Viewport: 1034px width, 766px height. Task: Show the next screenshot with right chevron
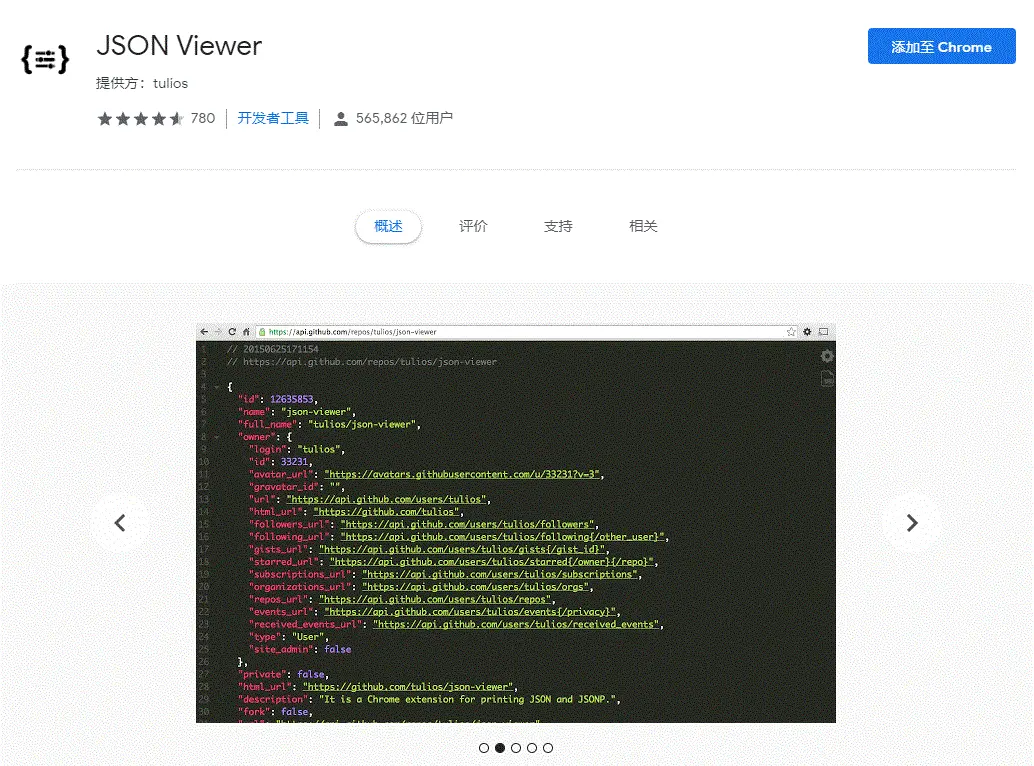(x=912, y=523)
